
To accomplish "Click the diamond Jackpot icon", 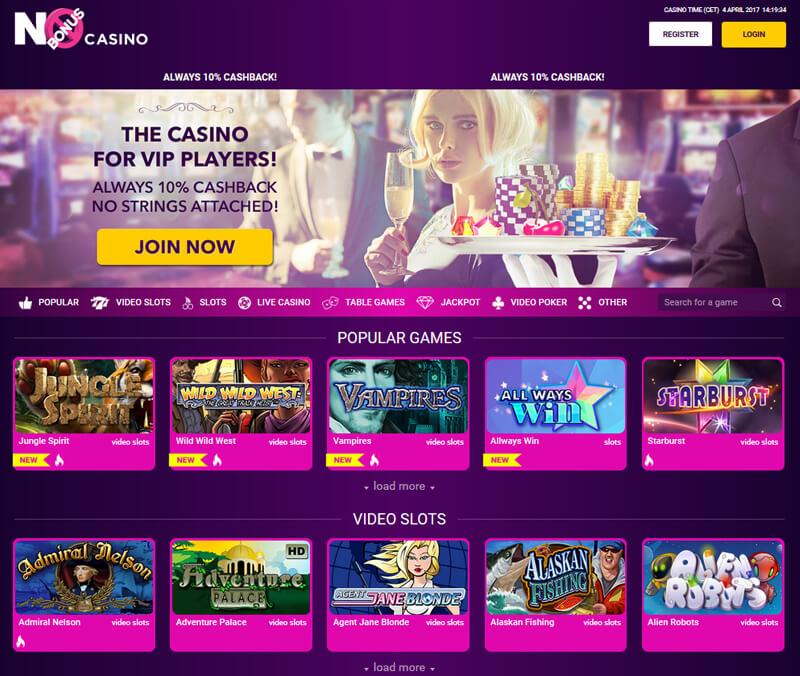I will click(424, 303).
